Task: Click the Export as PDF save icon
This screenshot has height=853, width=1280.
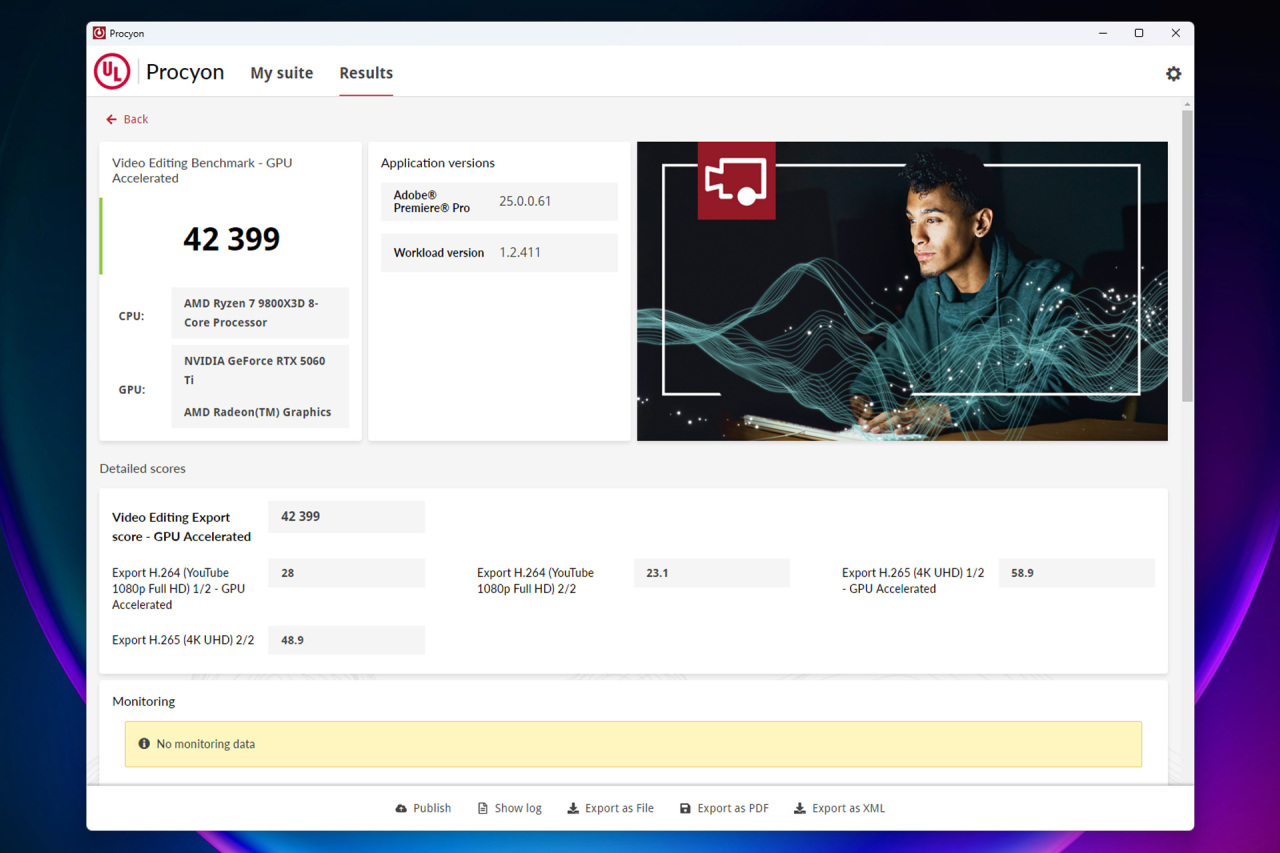Action: [x=685, y=808]
